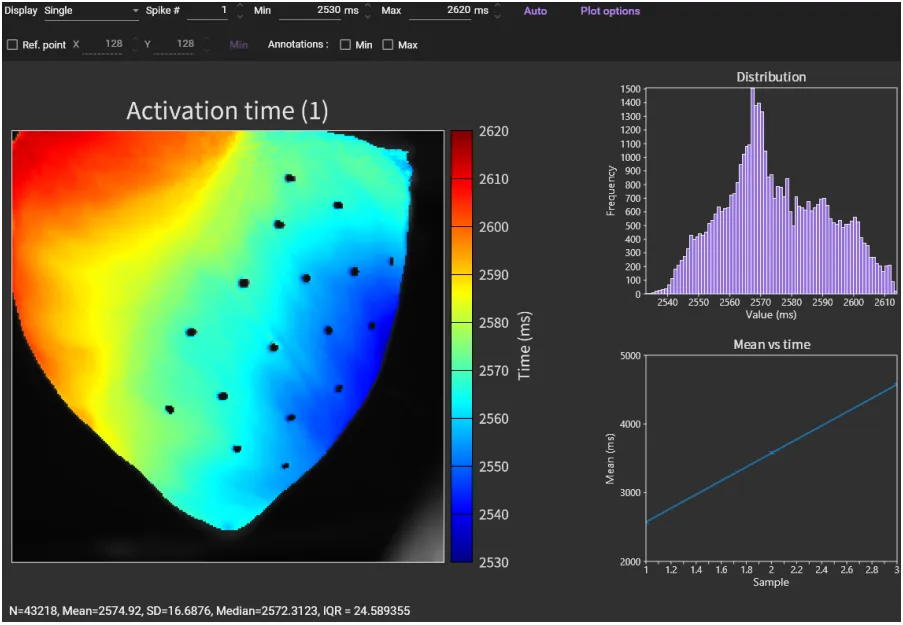Click the Ref. point Y field

pyautogui.click(x=175, y=45)
